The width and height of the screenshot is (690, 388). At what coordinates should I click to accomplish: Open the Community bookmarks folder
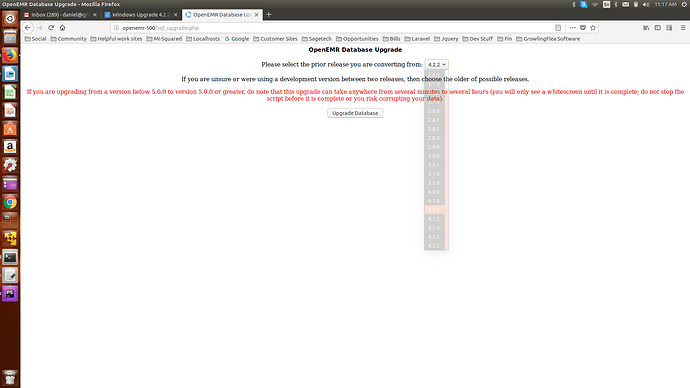(68, 39)
